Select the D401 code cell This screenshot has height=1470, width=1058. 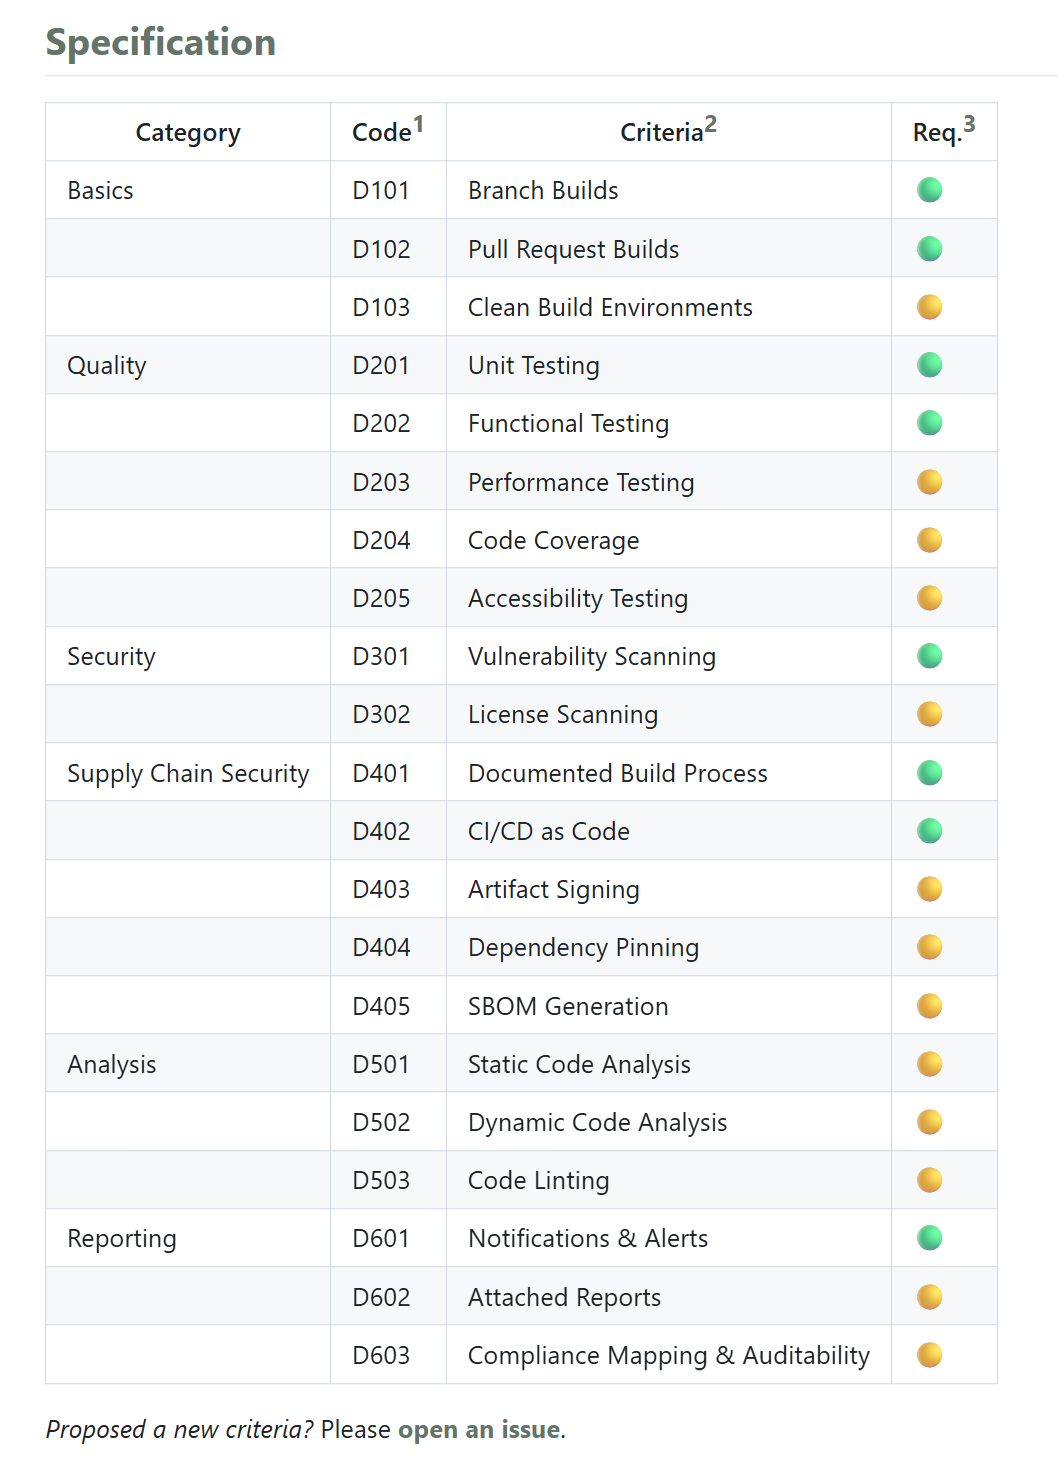click(381, 773)
